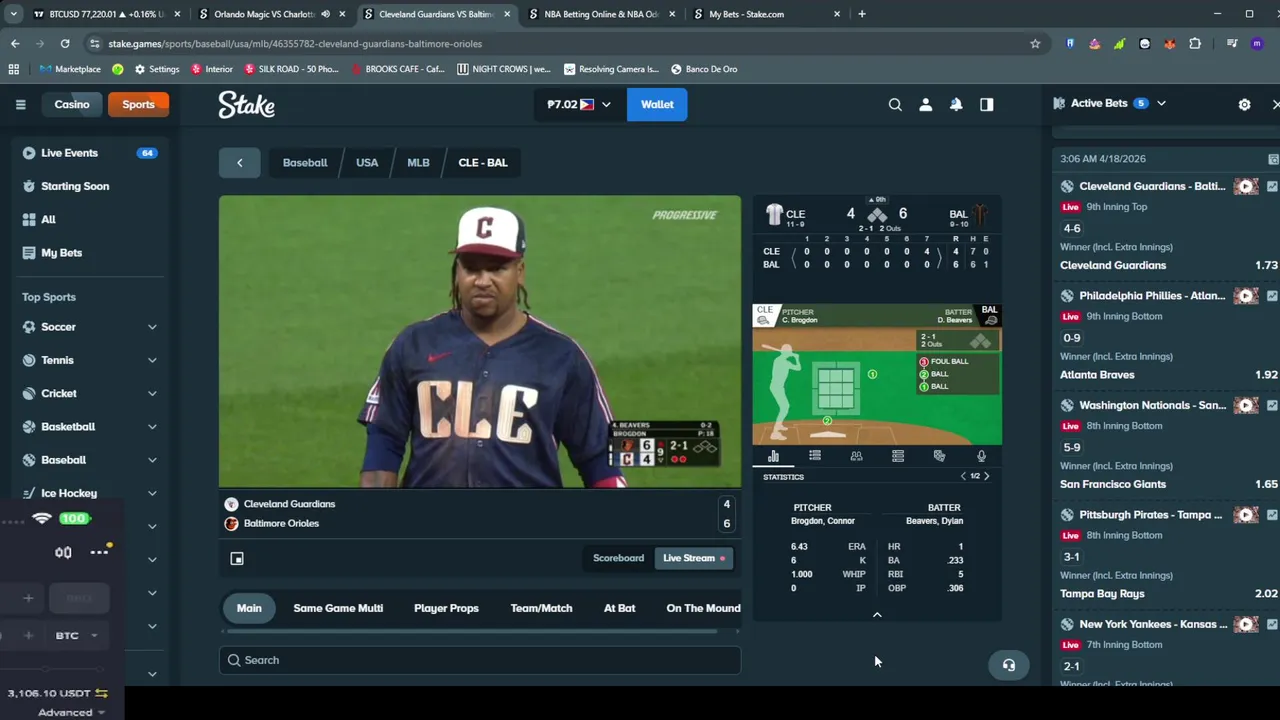This screenshot has height=720, width=1280.
Task: Select the play-by-play list icon
Action: pyautogui.click(x=815, y=456)
